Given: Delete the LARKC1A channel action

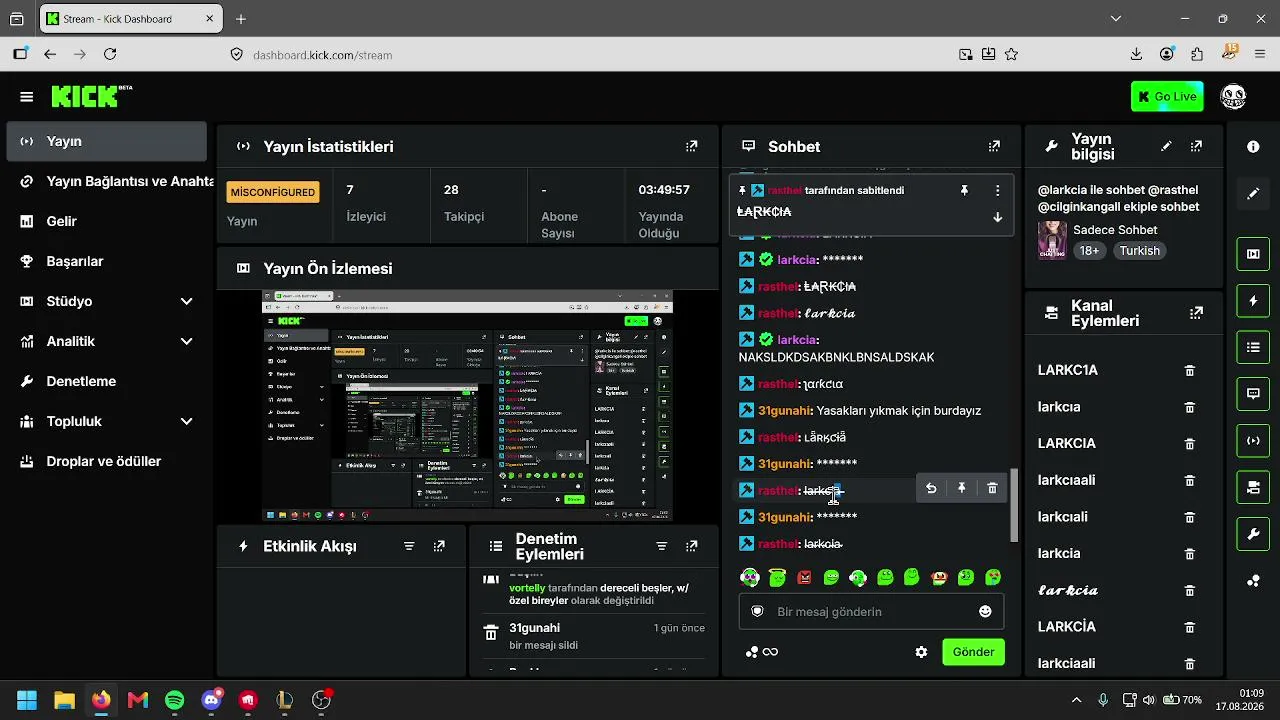Looking at the screenshot, I should 1190,370.
